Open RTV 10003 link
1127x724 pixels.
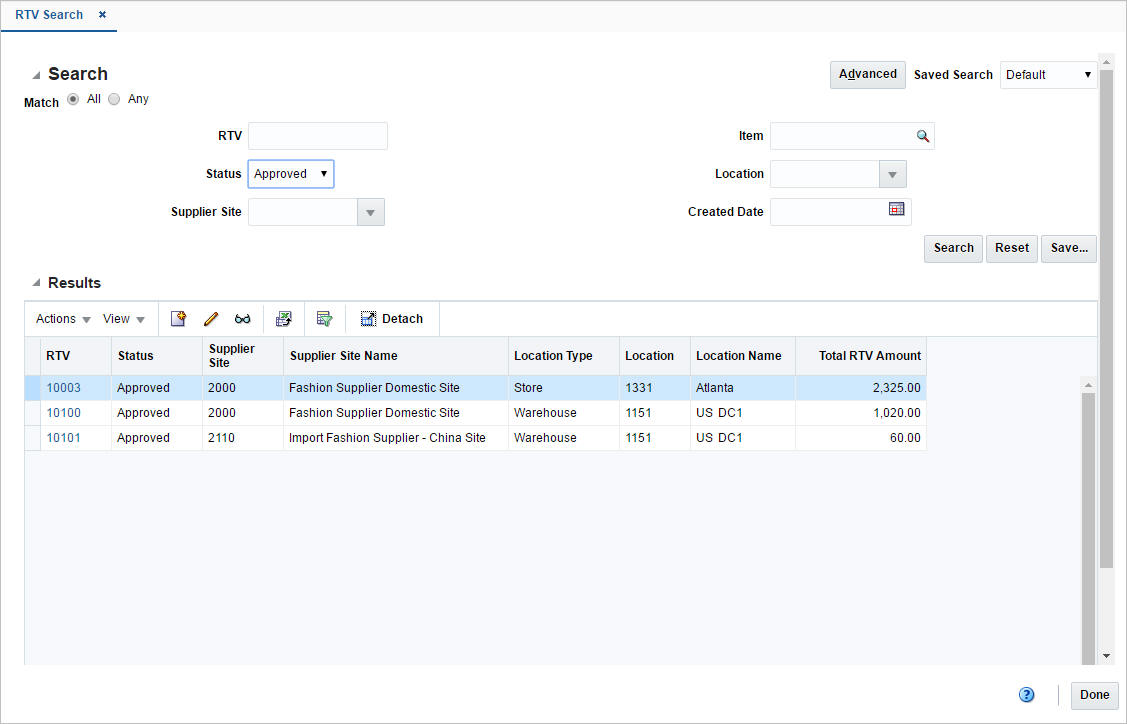64,388
